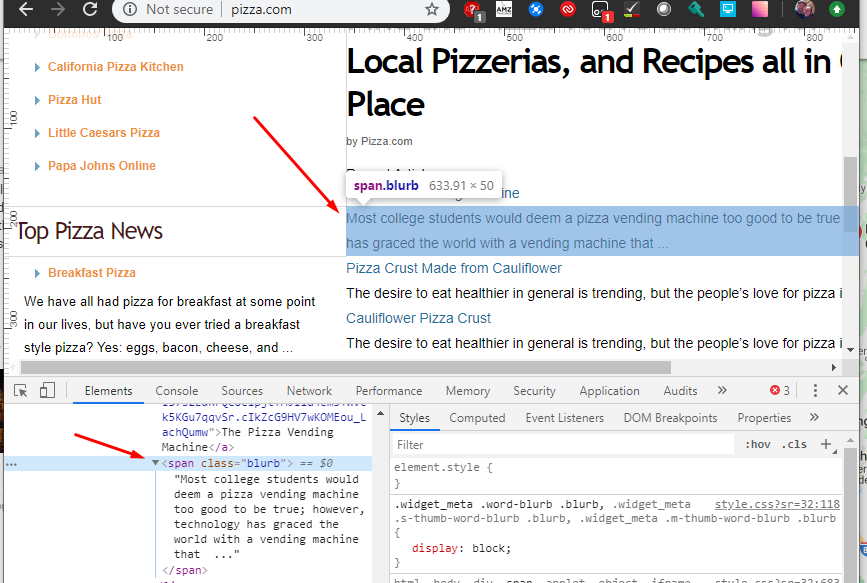Screen dimensions: 867x583
Task: Open the green hammer extension icon
Action: coord(696,9)
